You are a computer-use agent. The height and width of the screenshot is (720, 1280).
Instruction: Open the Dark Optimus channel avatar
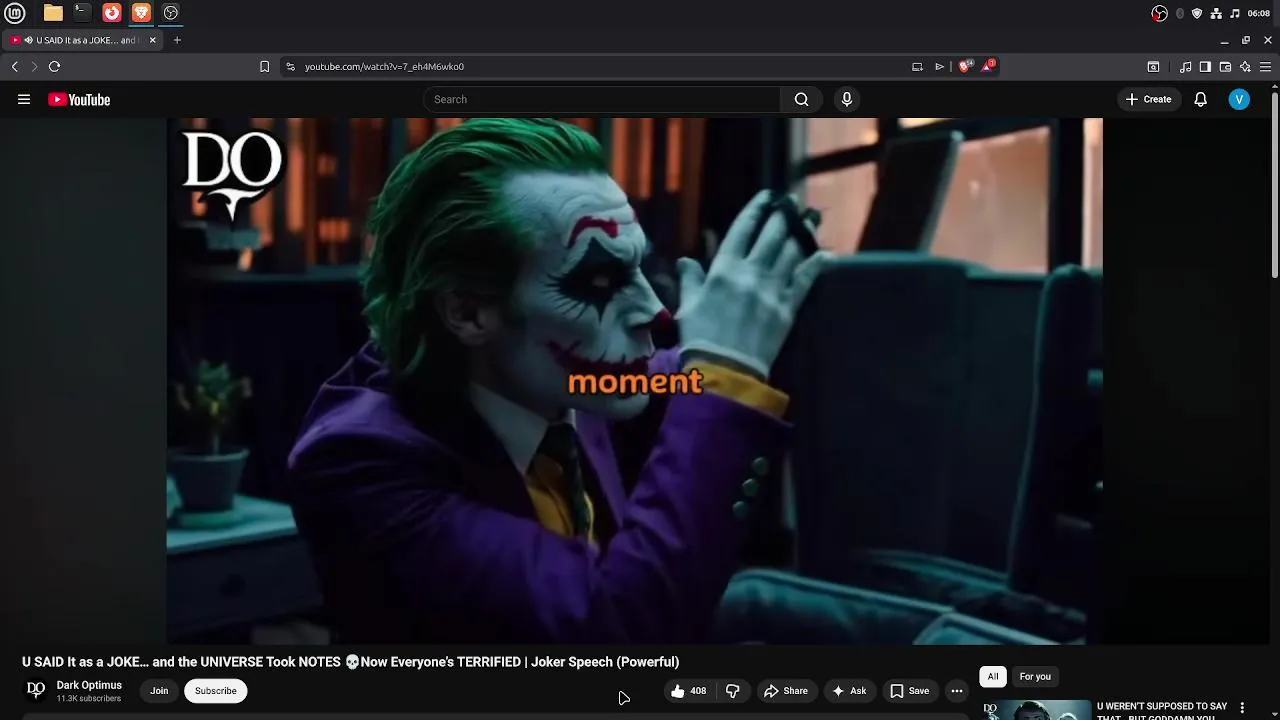tap(36, 690)
